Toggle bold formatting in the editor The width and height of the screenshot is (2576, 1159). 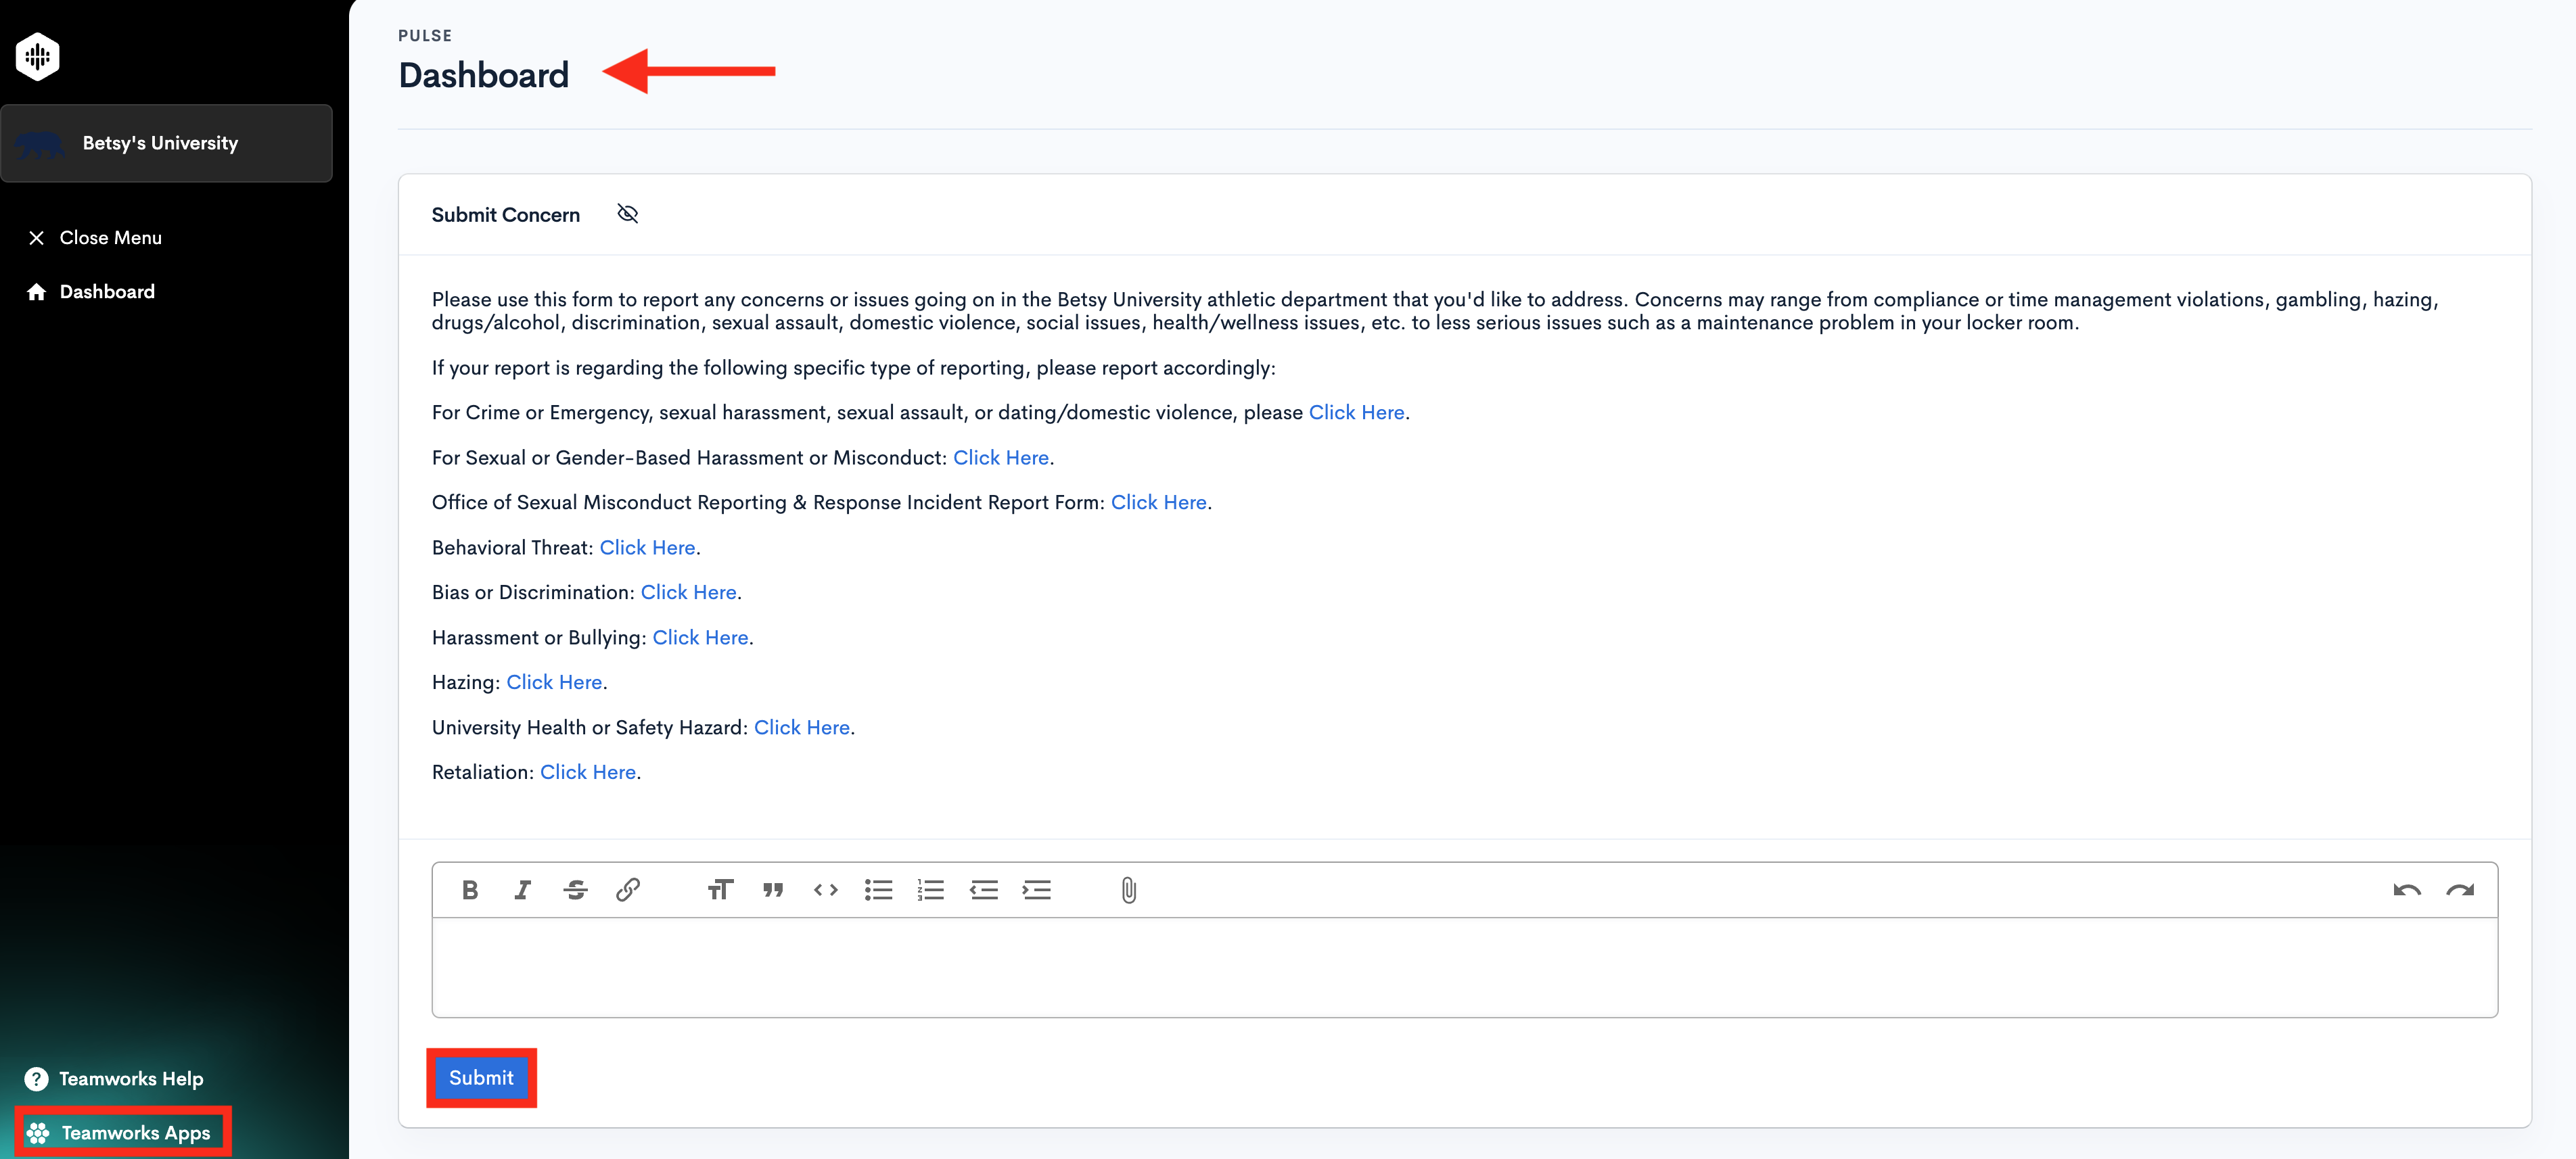469,889
